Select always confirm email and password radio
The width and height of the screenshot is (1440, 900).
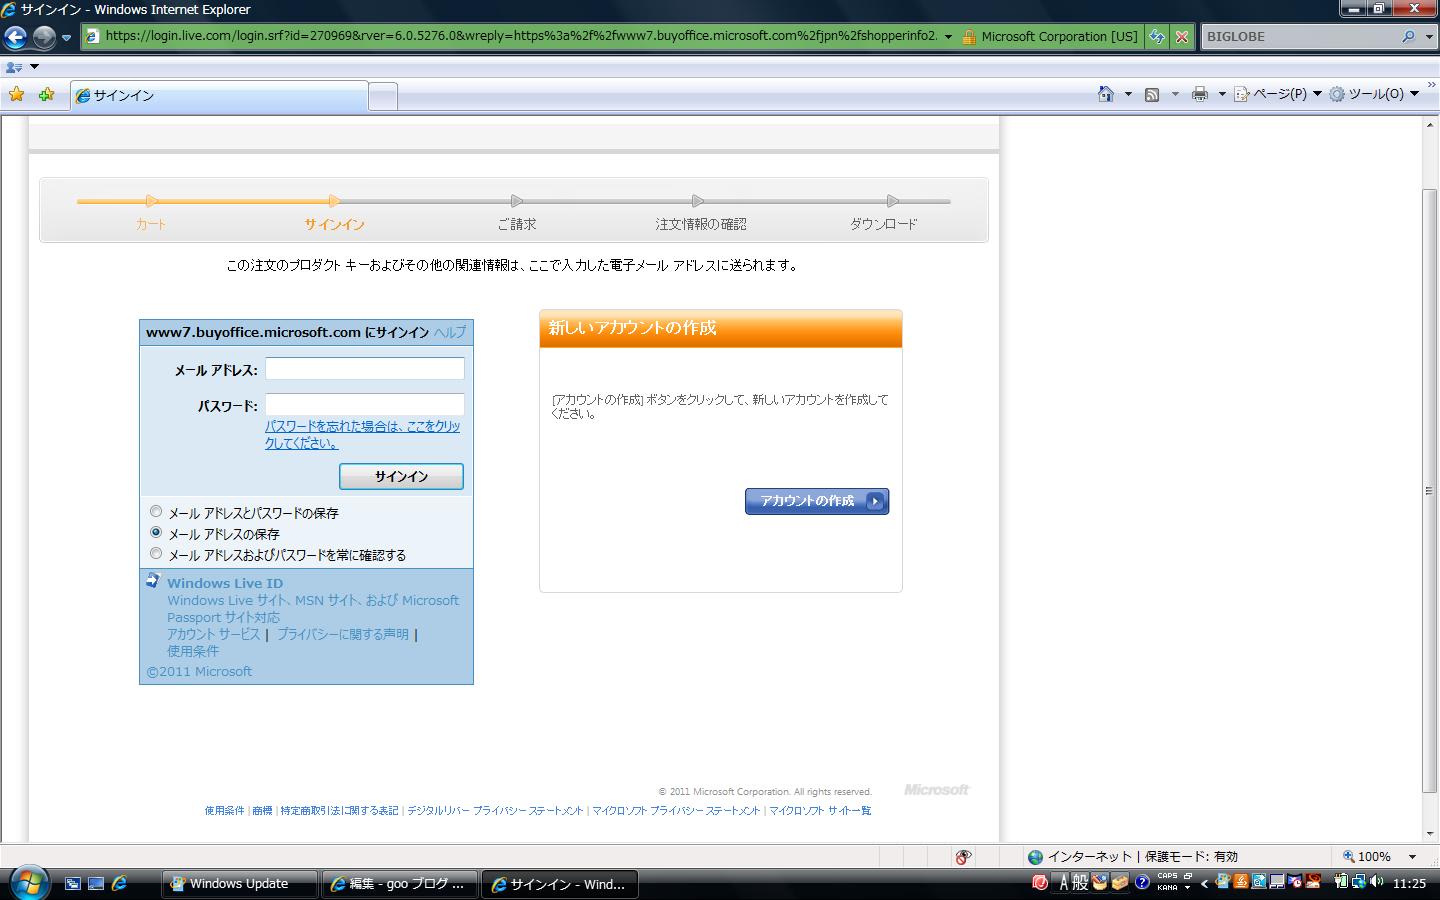[x=156, y=553]
